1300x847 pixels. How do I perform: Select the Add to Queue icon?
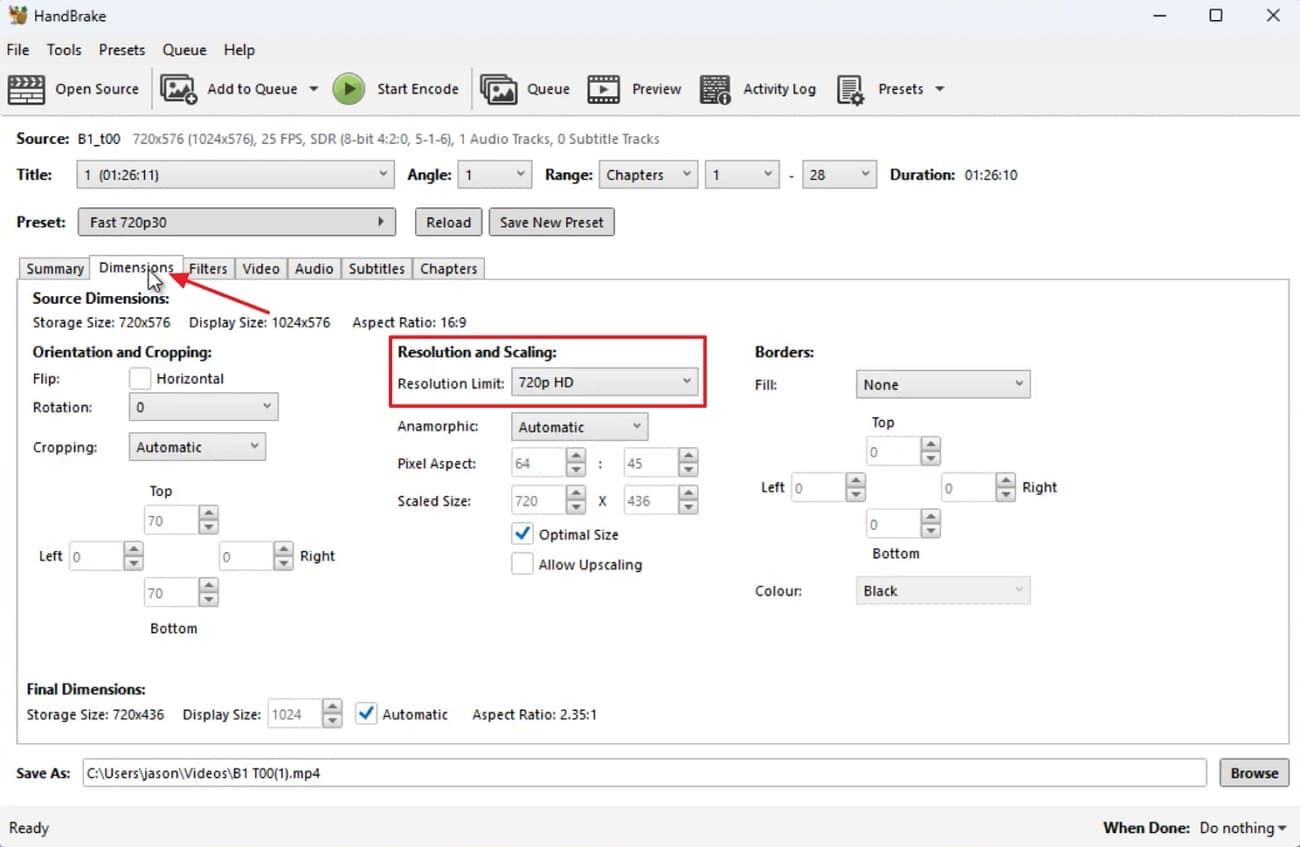[x=178, y=89]
